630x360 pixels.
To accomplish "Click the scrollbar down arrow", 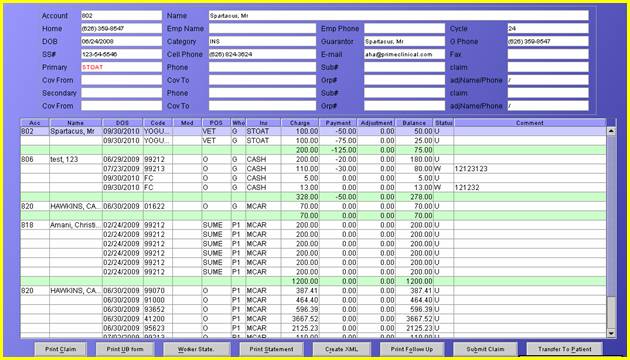I will [611, 333].
